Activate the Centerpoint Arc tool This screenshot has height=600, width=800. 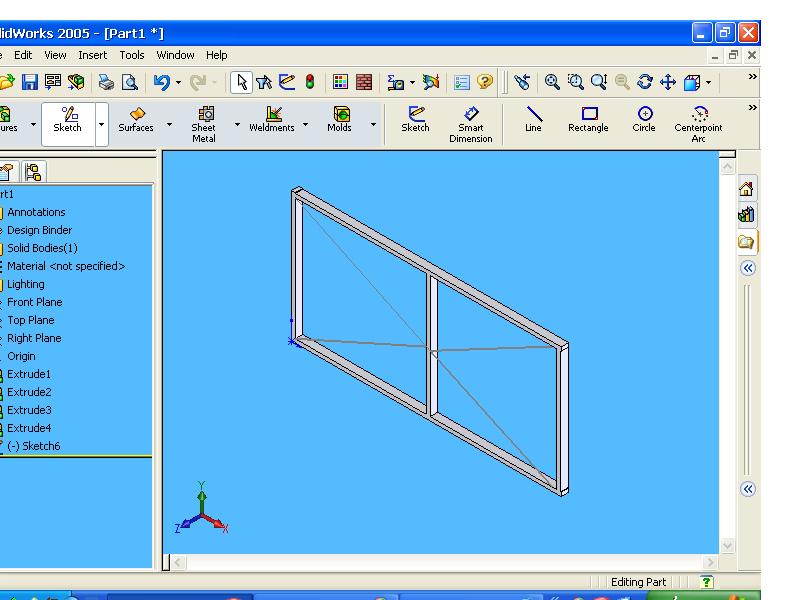(698, 122)
